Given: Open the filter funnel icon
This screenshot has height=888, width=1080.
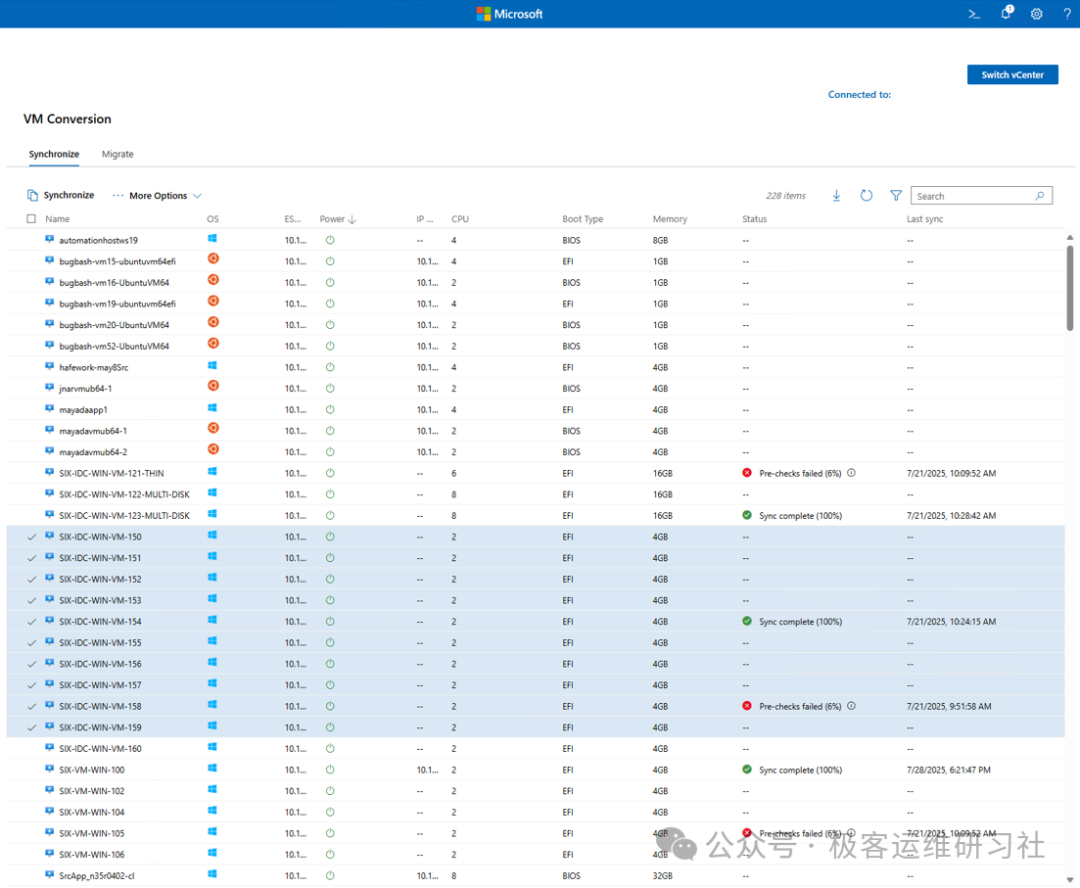Looking at the screenshot, I should (x=896, y=196).
